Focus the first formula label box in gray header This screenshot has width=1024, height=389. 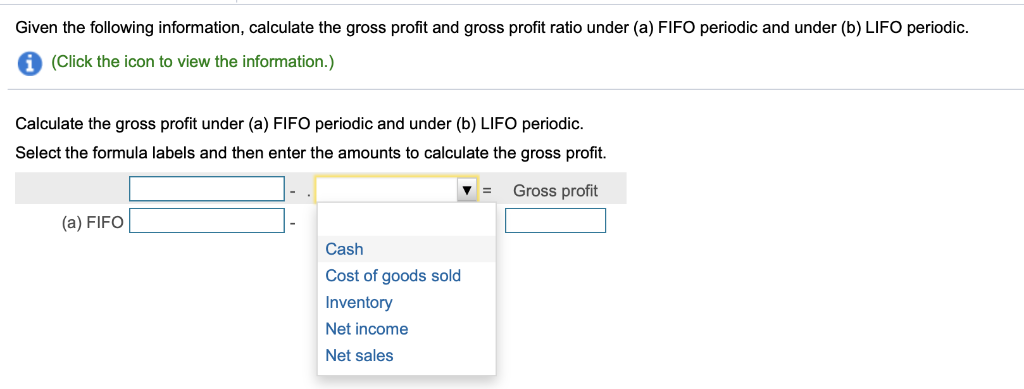tap(207, 189)
